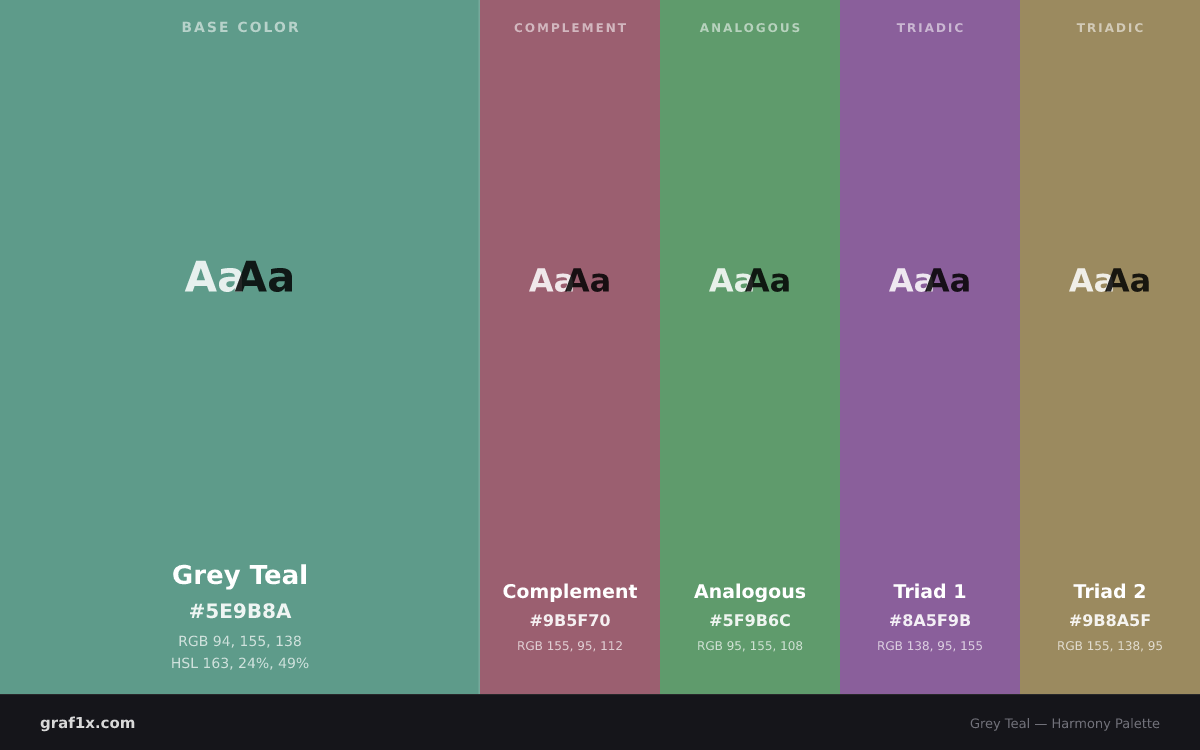Click the #5F9B6C hex code
Image resolution: width=1200 pixels, height=750 pixels.
pos(750,621)
